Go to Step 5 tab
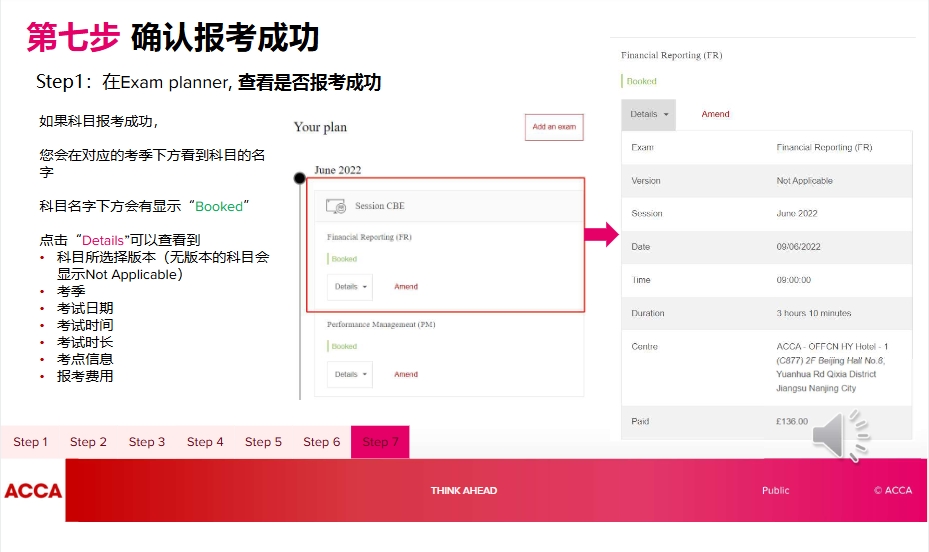Viewport: 929px width, 552px height. point(263,442)
